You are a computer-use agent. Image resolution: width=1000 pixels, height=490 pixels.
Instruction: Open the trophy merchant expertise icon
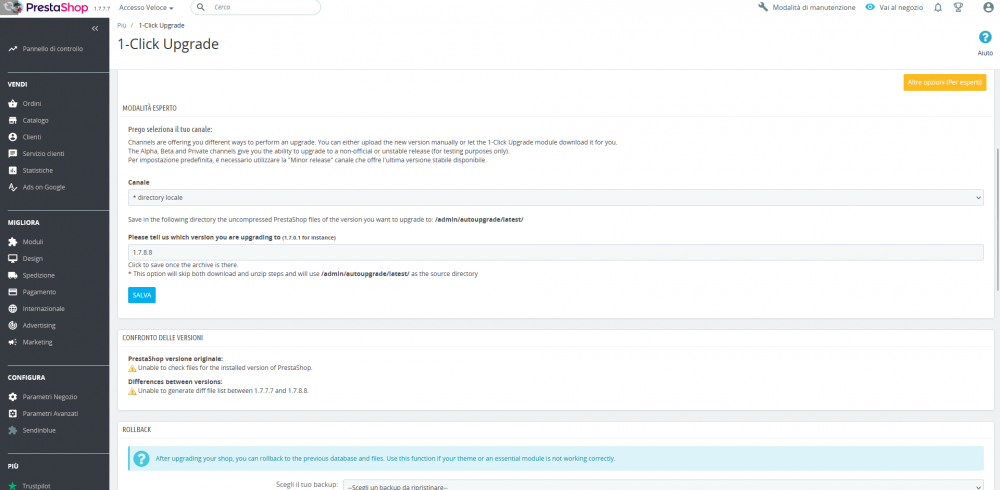coord(958,8)
